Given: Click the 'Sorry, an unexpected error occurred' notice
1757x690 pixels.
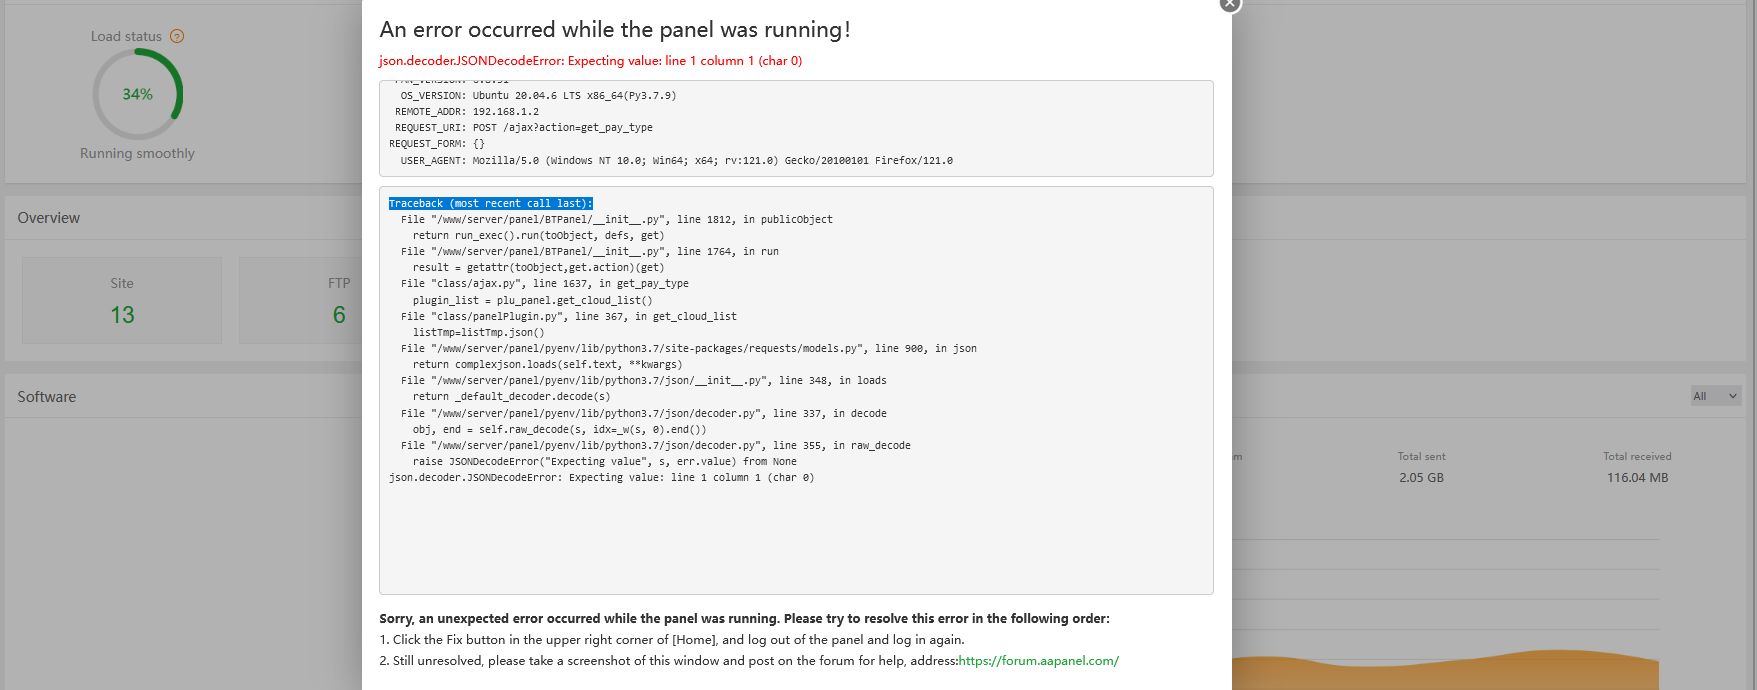Looking at the screenshot, I should coord(744,619).
